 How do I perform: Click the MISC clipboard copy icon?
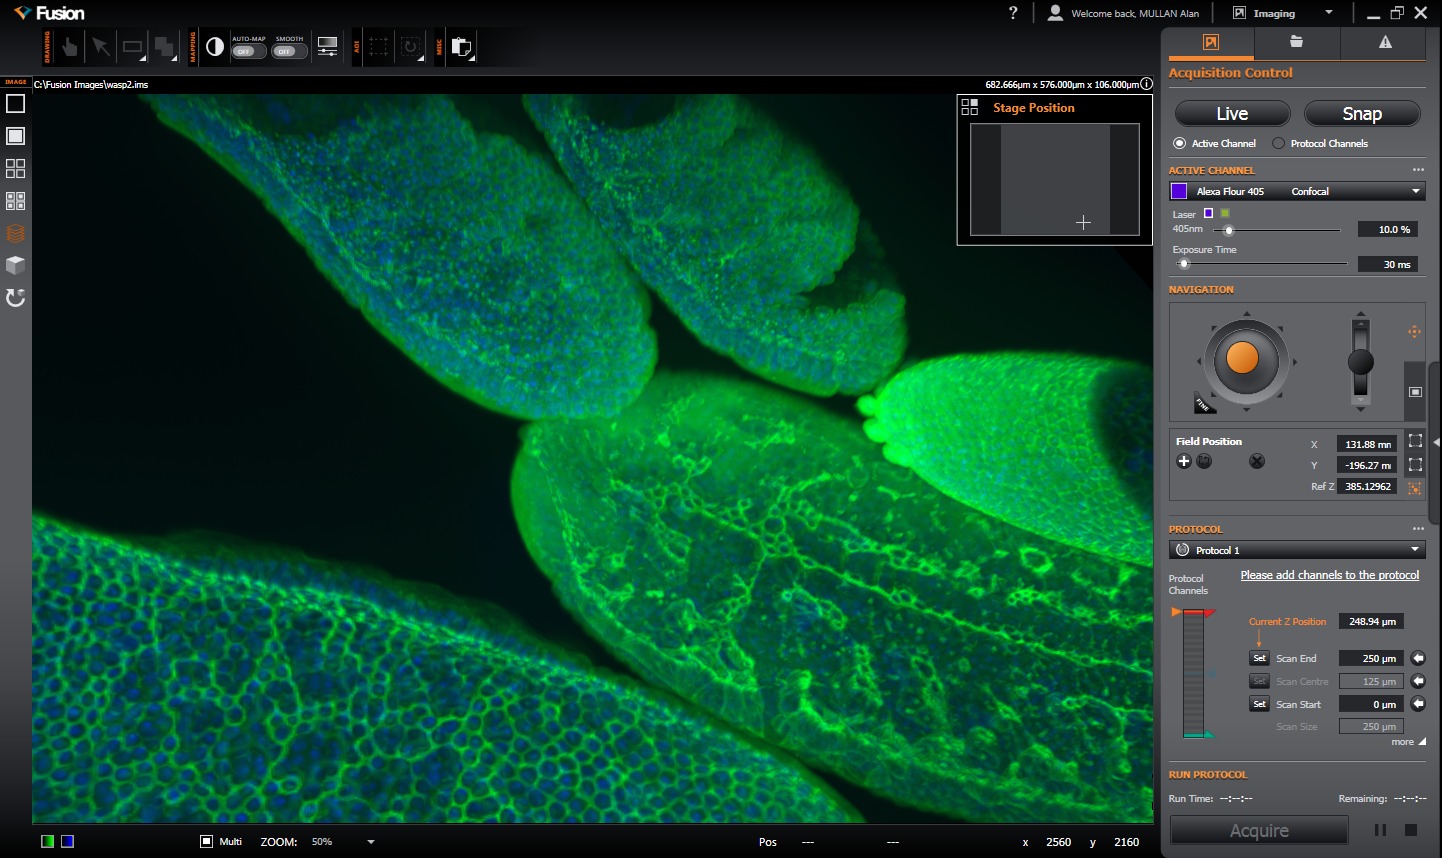[x=461, y=47]
